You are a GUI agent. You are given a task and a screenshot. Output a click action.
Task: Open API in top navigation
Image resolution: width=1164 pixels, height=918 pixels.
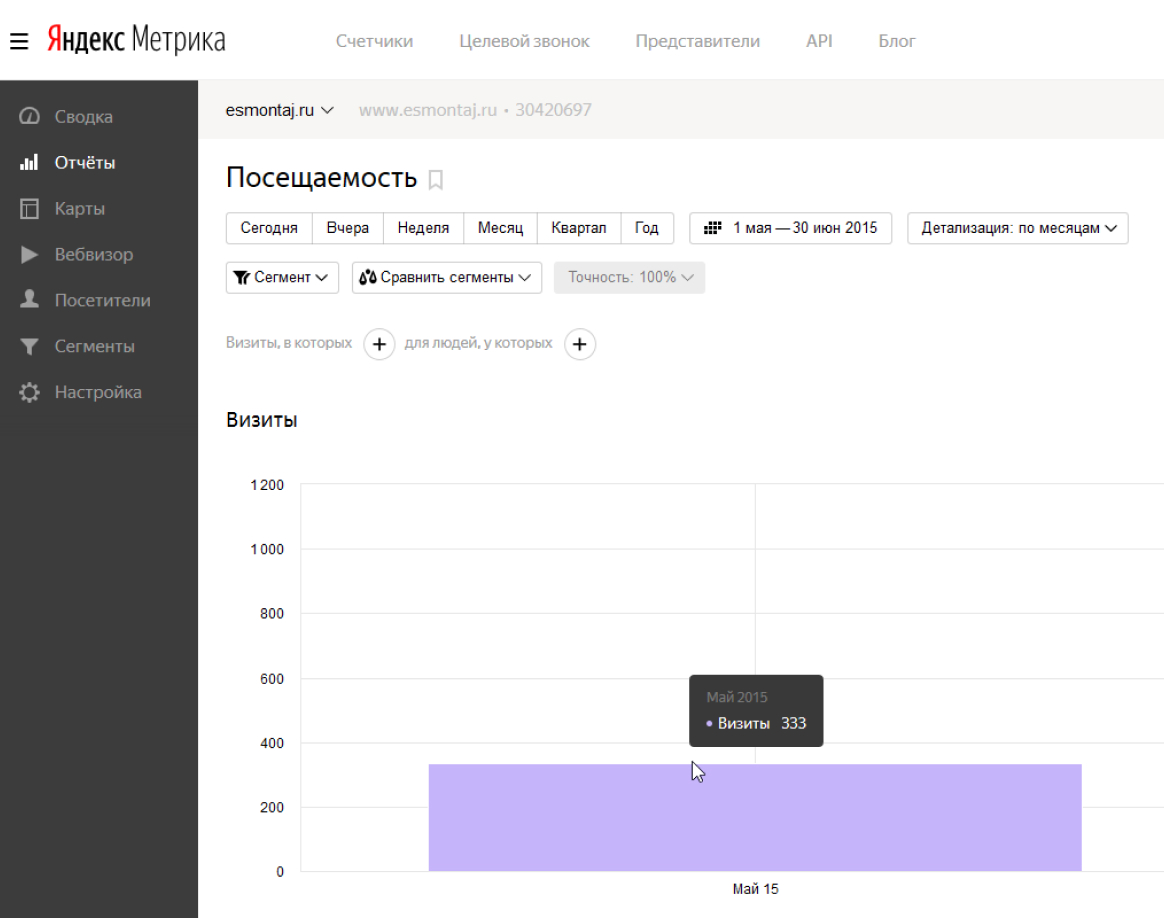click(x=820, y=42)
